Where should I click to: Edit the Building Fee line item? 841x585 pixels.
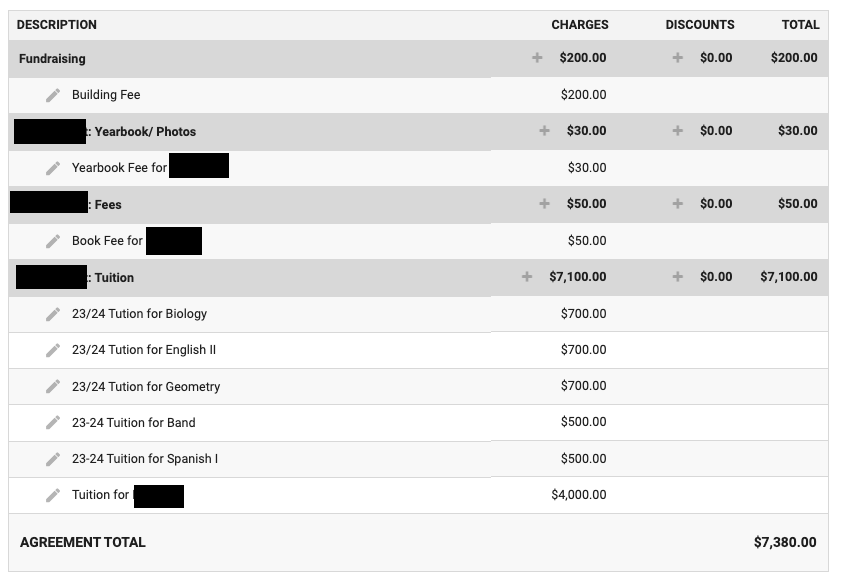[x=53, y=95]
